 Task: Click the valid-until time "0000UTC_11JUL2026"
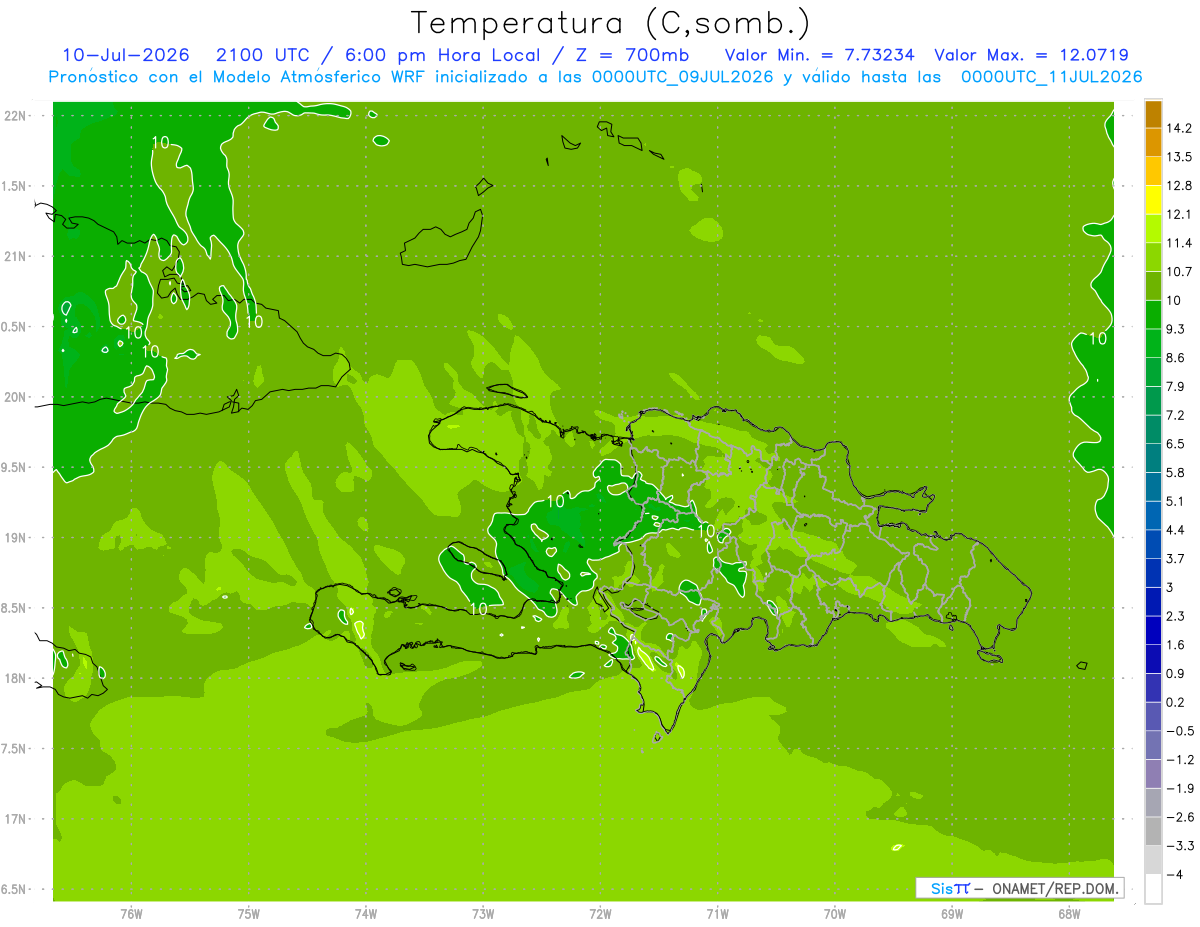click(x=1052, y=77)
